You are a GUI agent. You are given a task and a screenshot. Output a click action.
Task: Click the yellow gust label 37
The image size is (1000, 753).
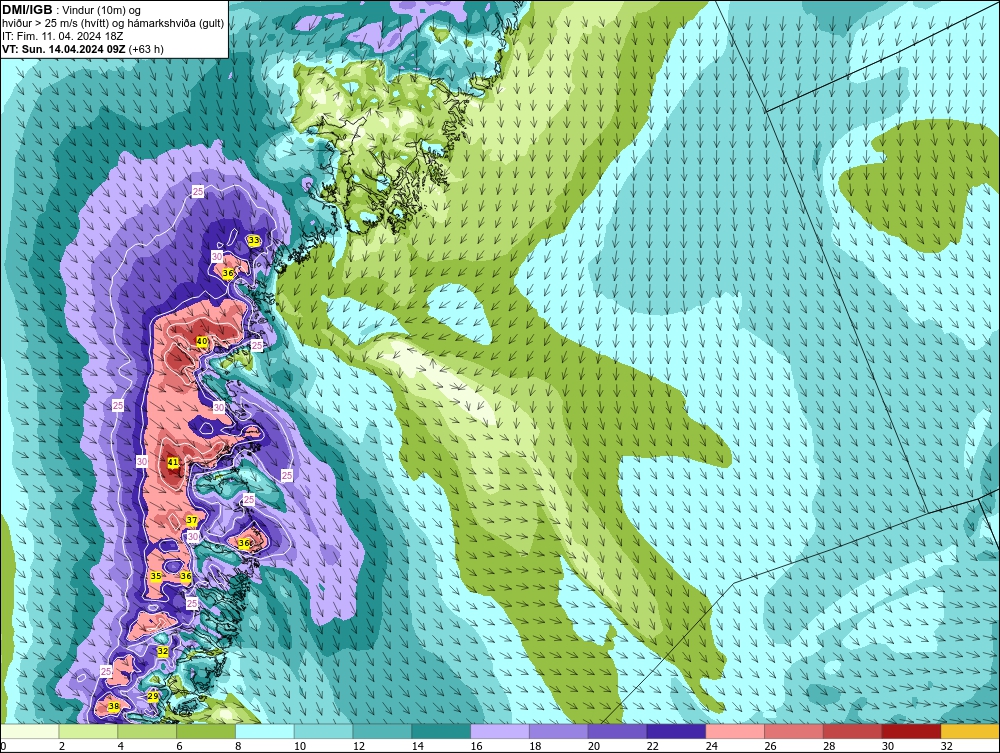click(192, 520)
